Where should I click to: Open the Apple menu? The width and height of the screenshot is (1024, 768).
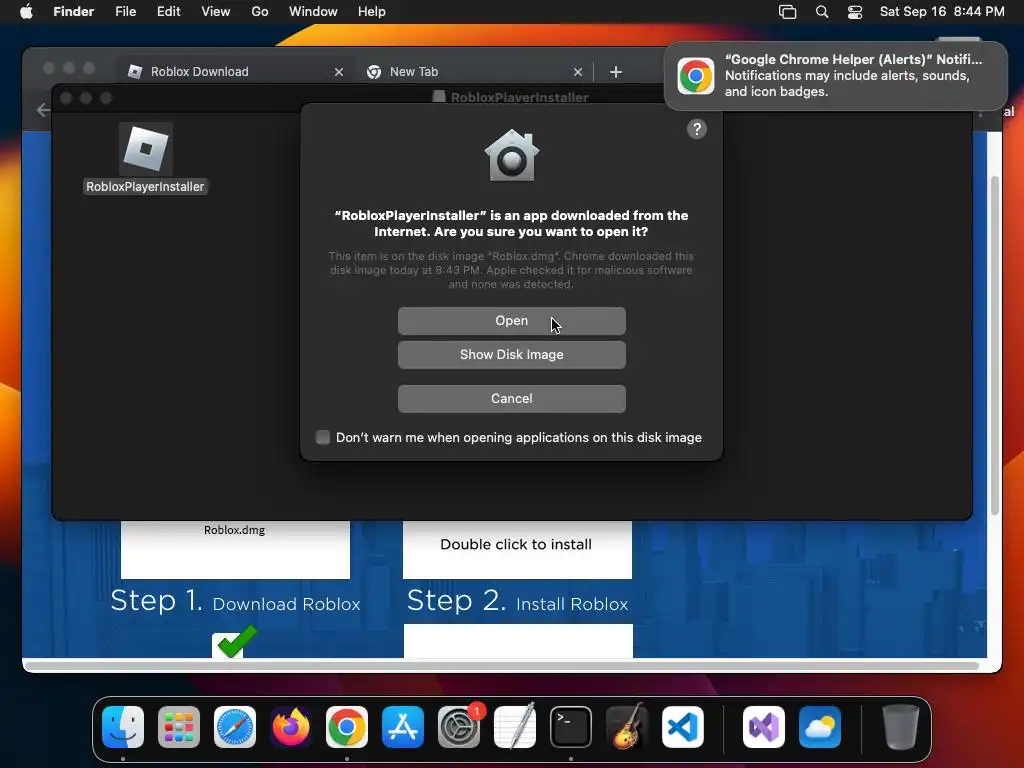[x=26, y=12]
